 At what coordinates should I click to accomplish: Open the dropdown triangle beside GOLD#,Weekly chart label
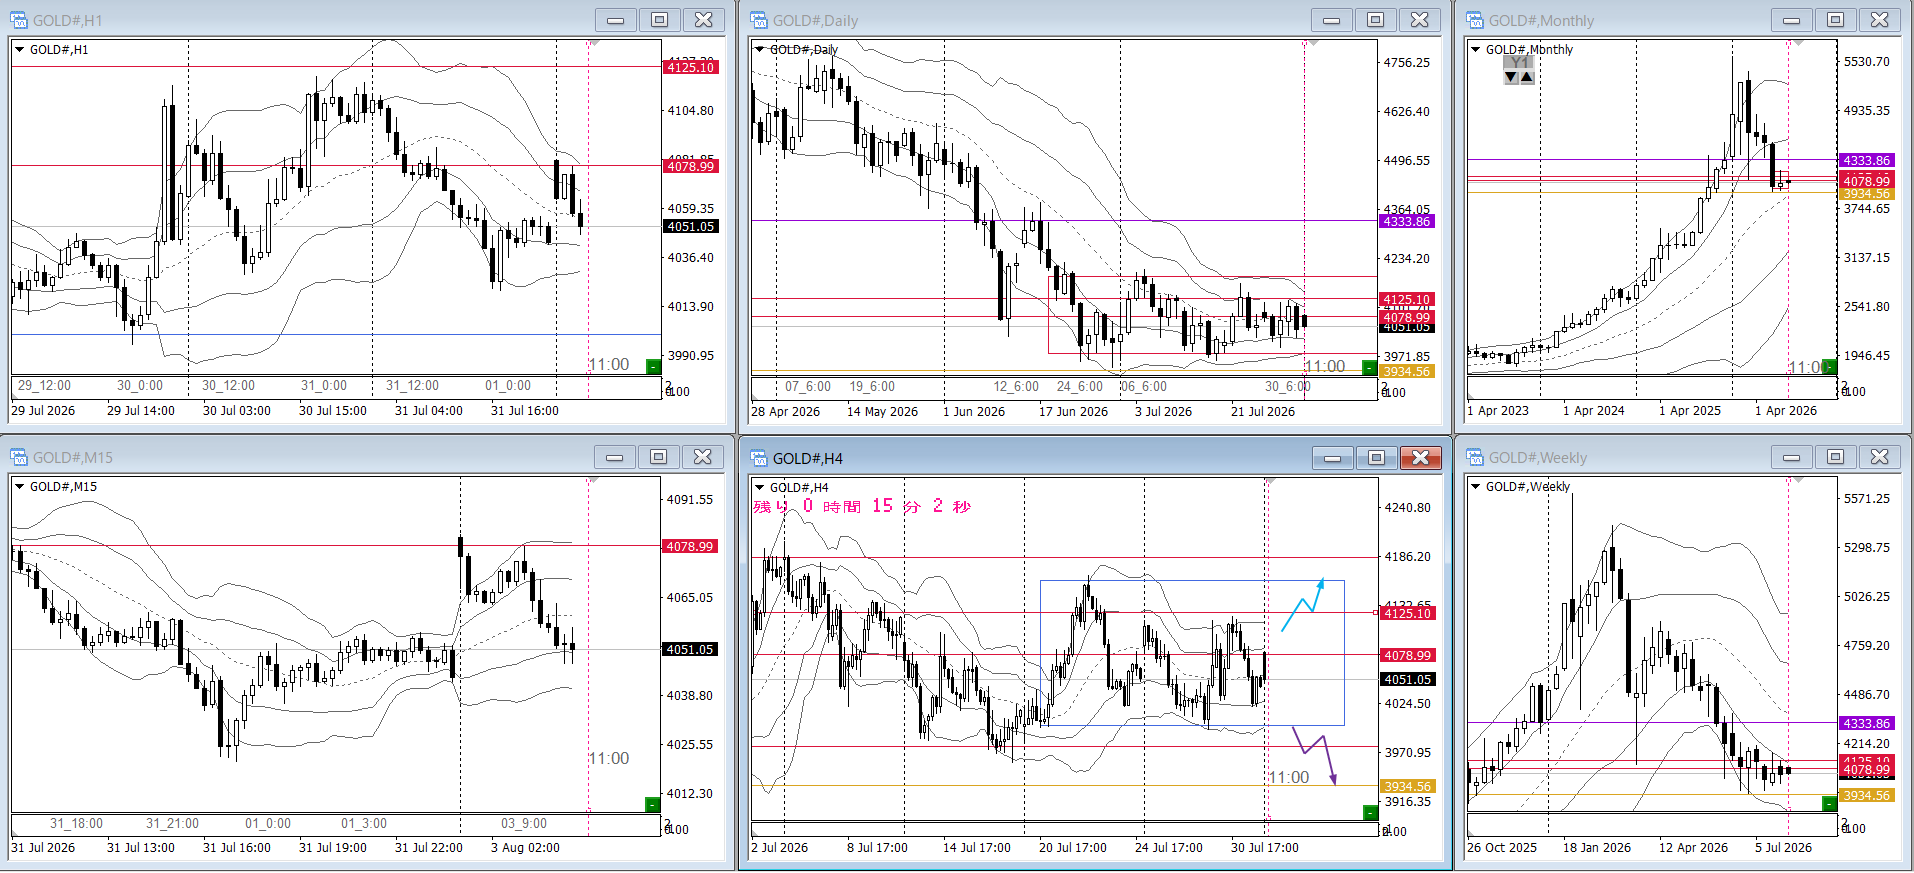coord(1475,486)
